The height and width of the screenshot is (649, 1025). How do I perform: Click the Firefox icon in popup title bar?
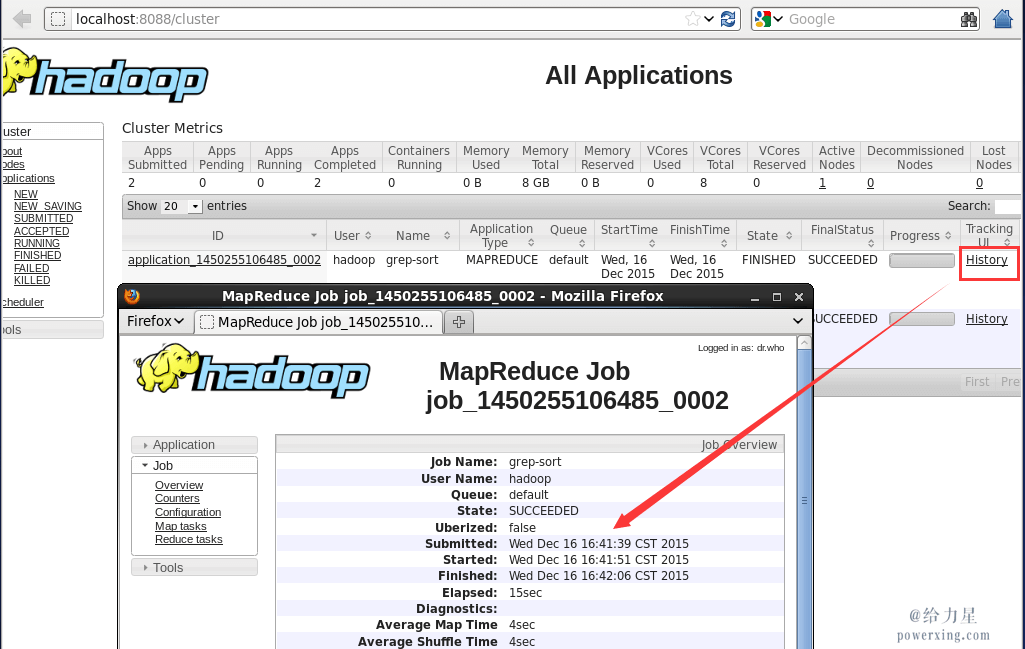(x=132, y=296)
